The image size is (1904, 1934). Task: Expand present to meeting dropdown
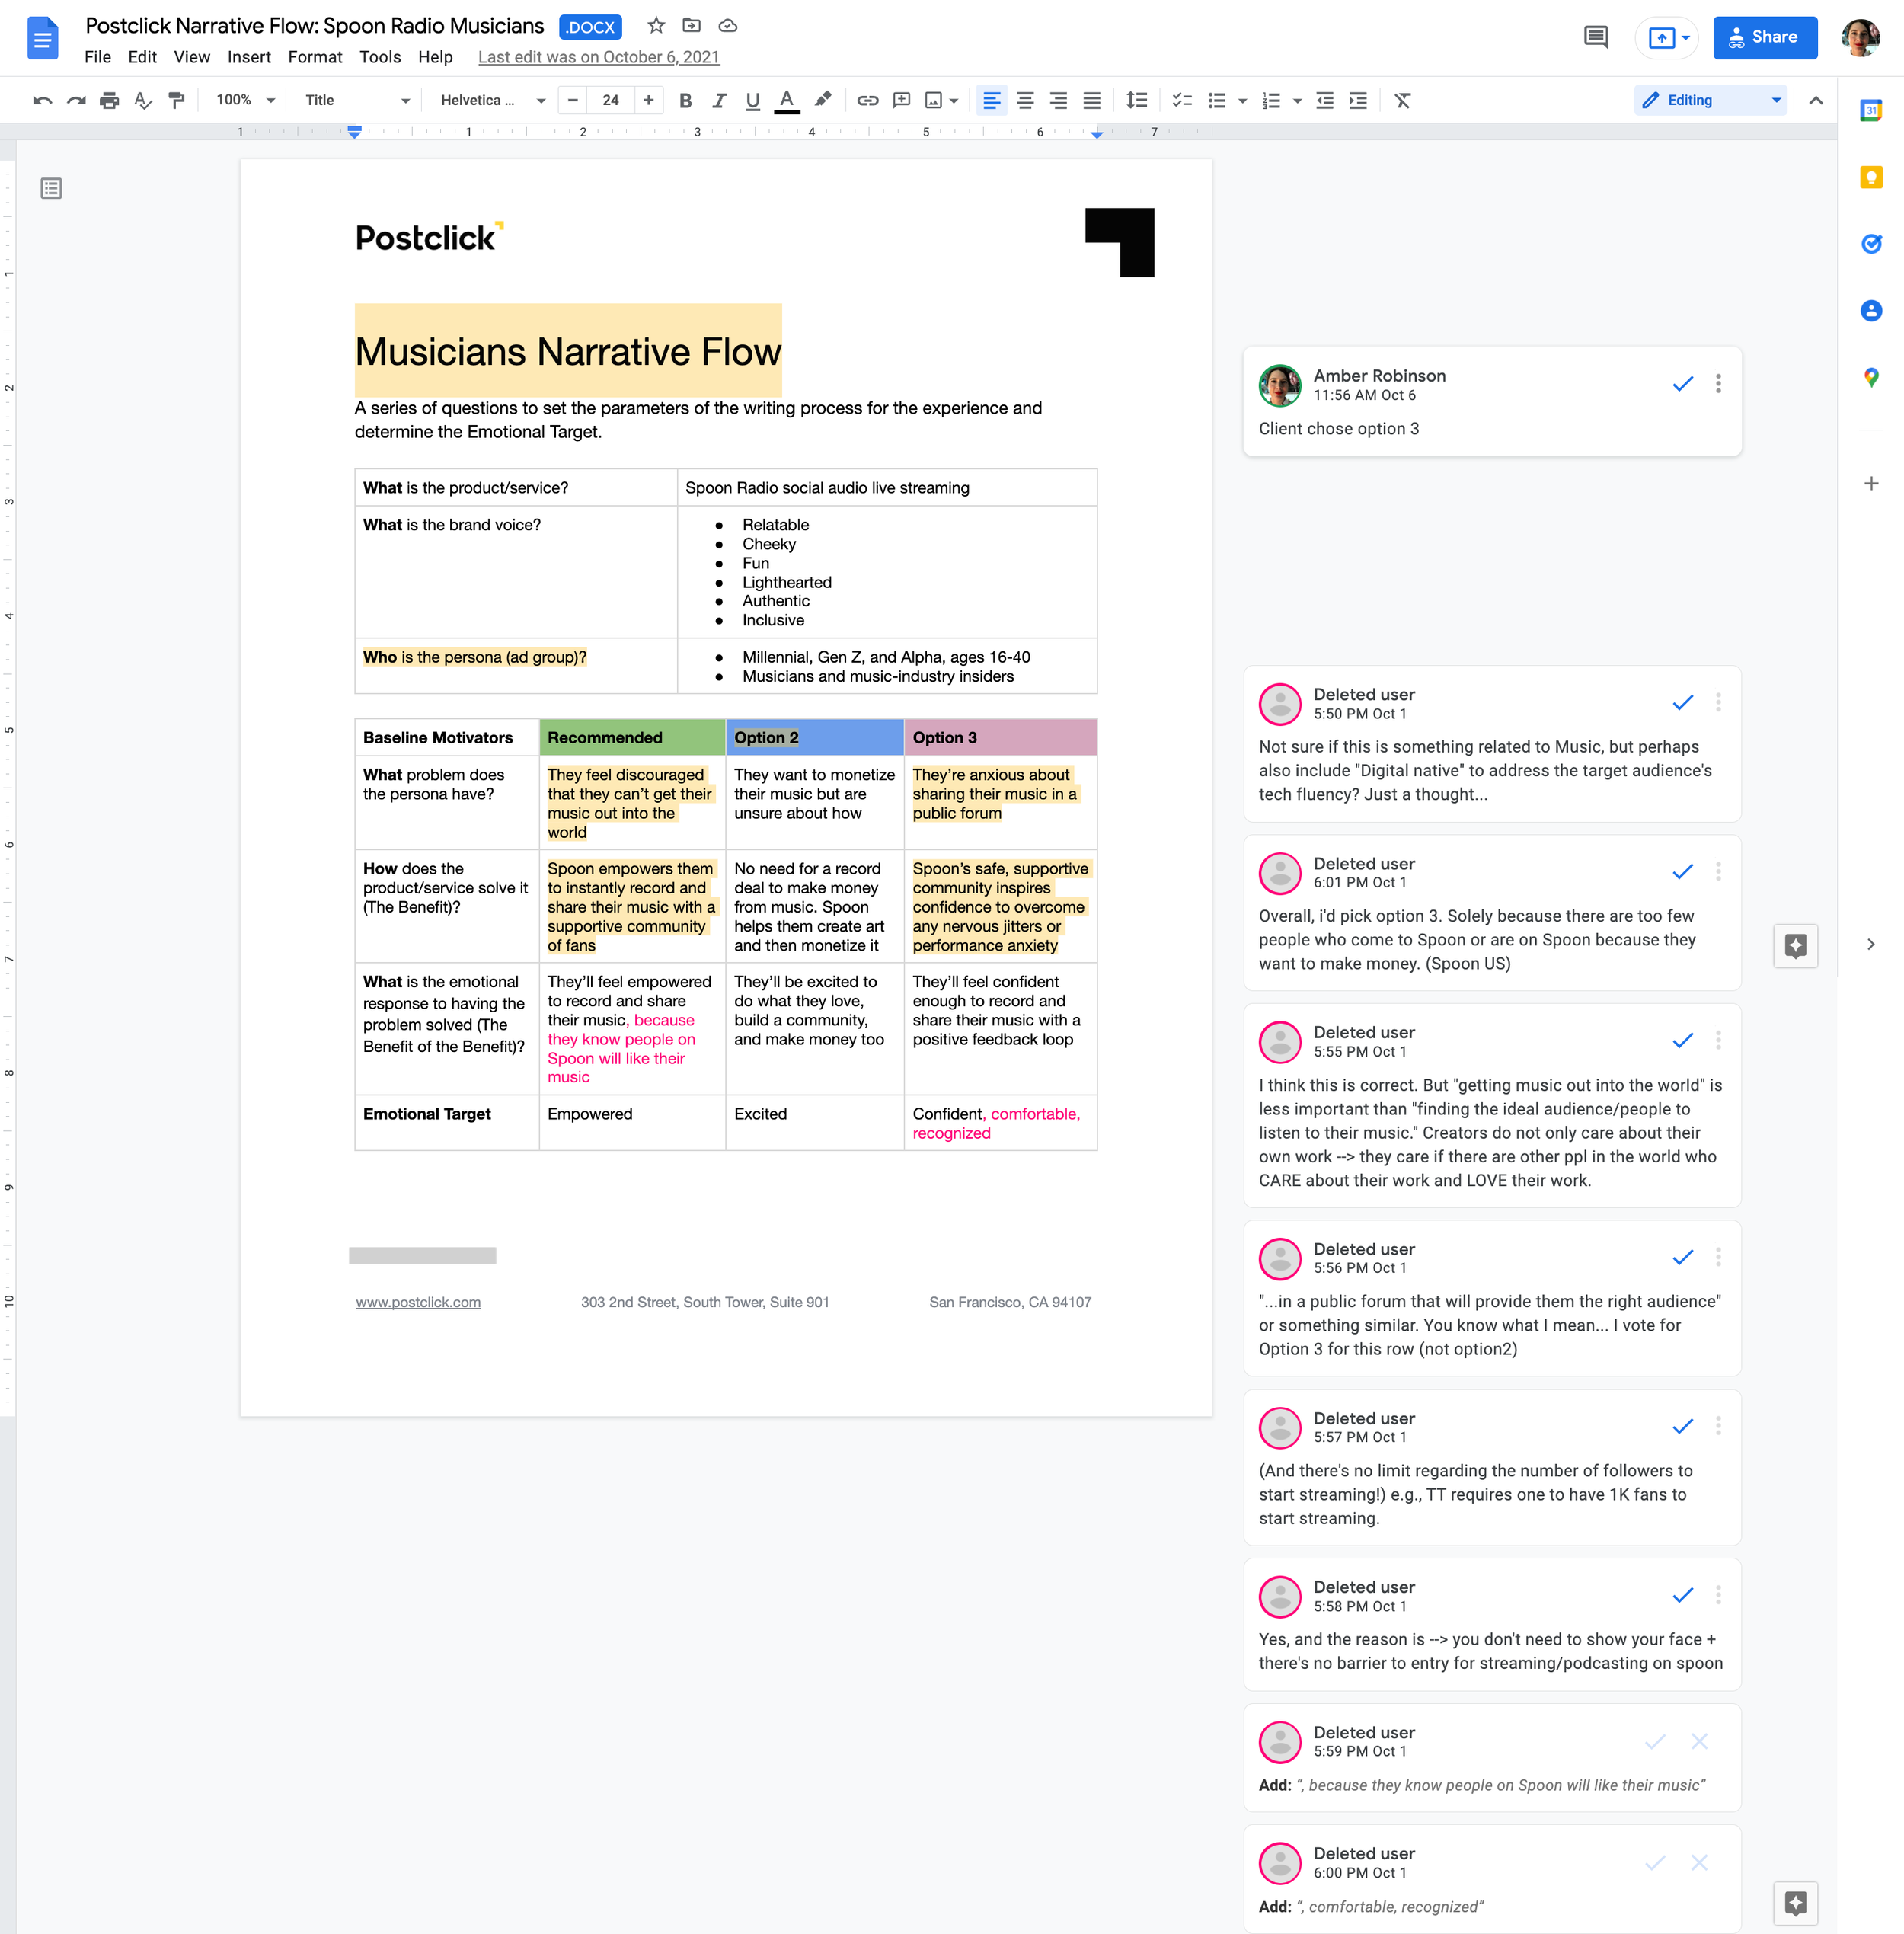pos(1686,38)
